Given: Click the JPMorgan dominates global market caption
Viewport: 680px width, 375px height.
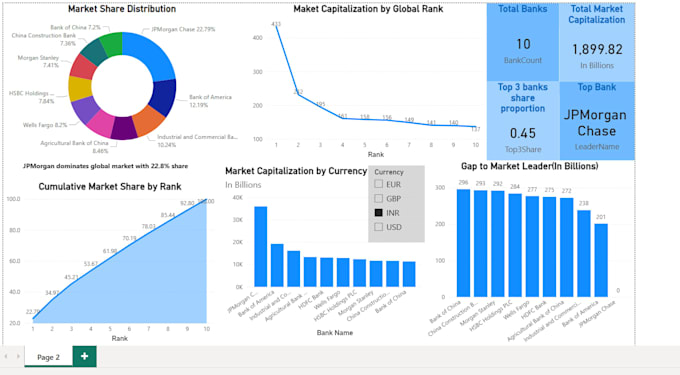Looking at the screenshot, I should point(105,166).
